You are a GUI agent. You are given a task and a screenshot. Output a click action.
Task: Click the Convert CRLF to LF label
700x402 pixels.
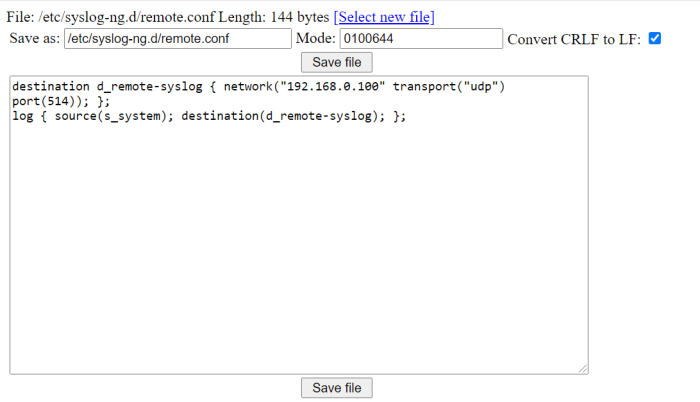click(574, 39)
